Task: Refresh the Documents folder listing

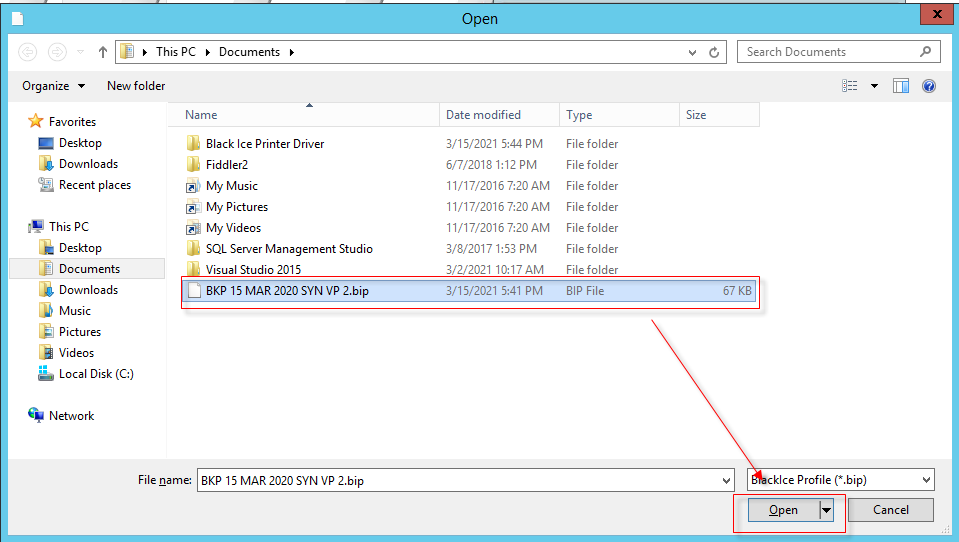Action: 714,53
